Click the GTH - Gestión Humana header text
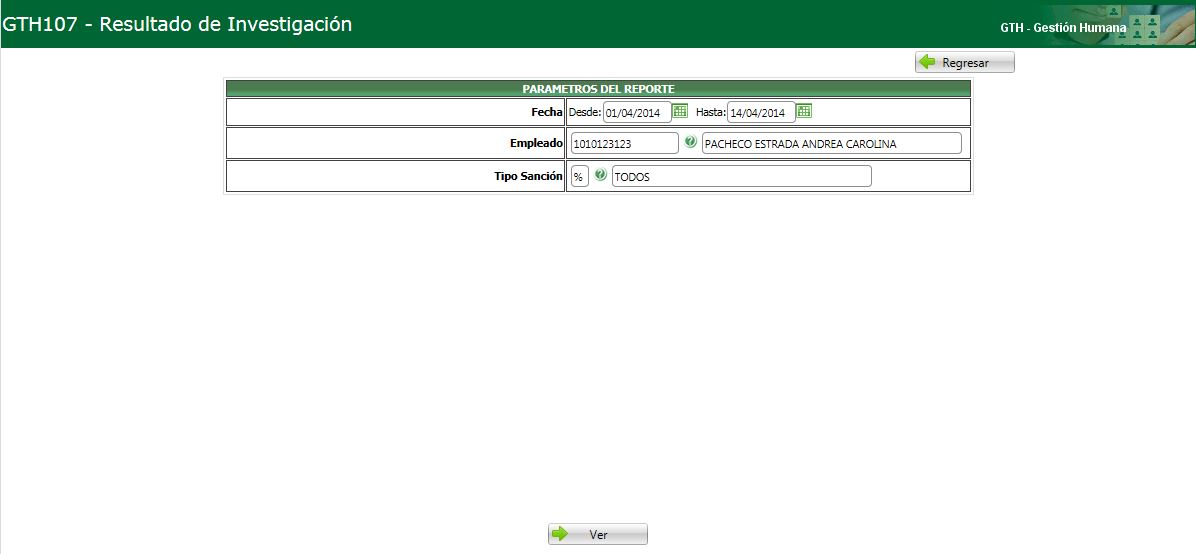This screenshot has width=1196, height=554. click(x=1063, y=27)
